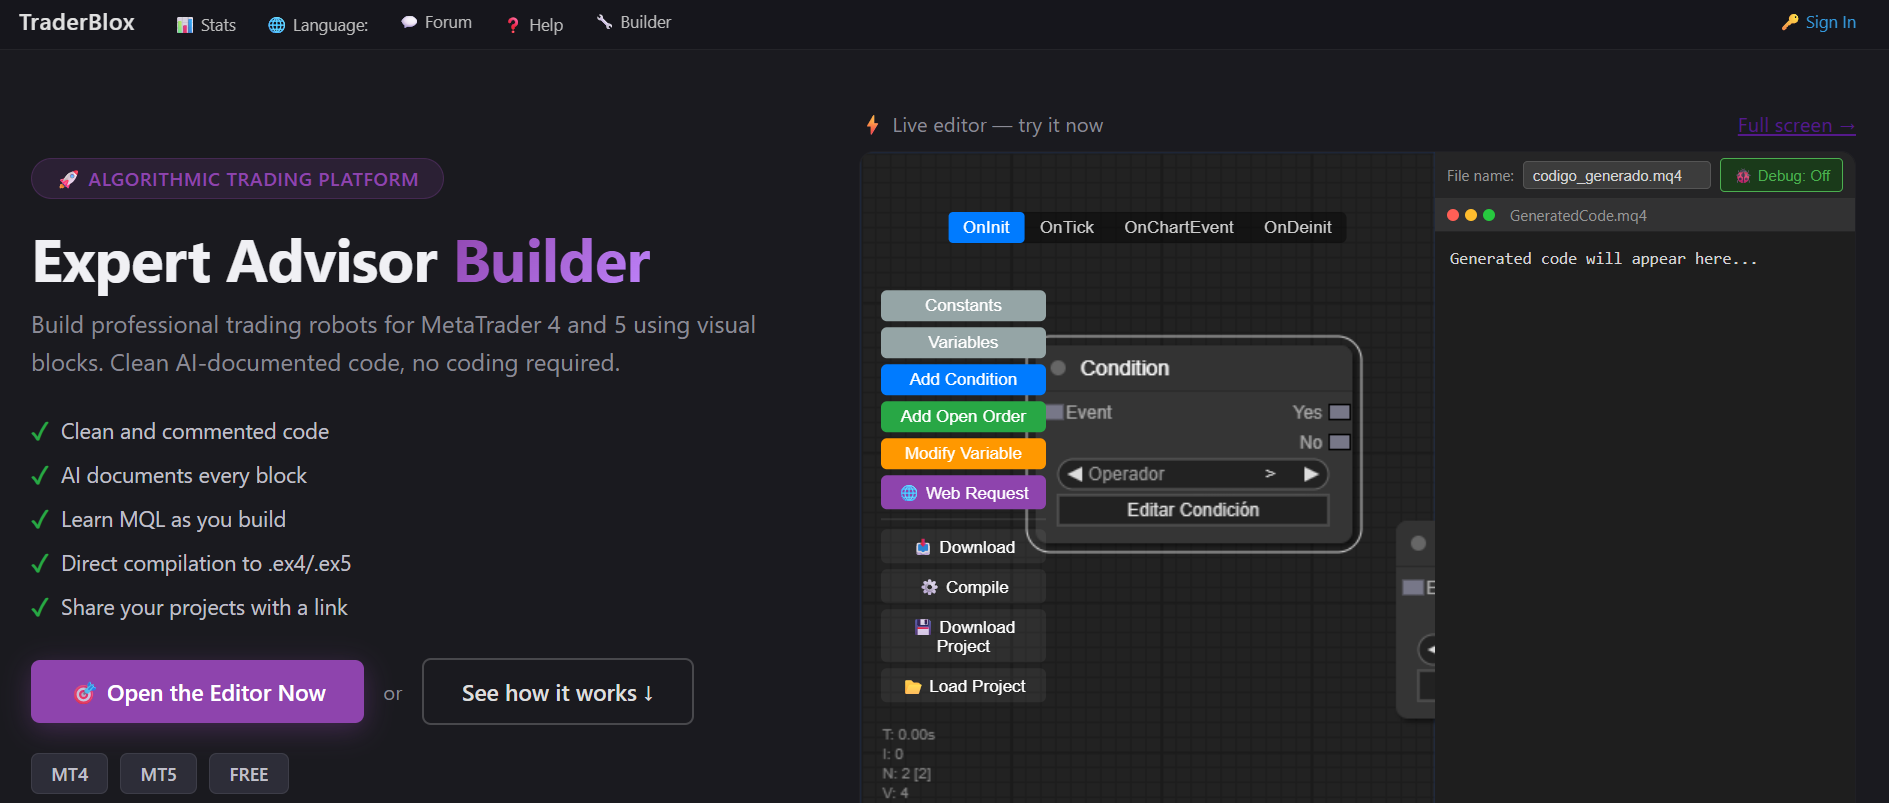
Task: Click the folder icon on Load Project
Action: [913, 687]
